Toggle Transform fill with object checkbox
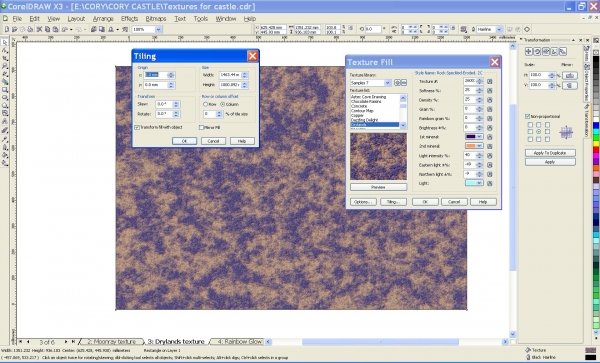The height and width of the screenshot is (363, 600). [137, 127]
